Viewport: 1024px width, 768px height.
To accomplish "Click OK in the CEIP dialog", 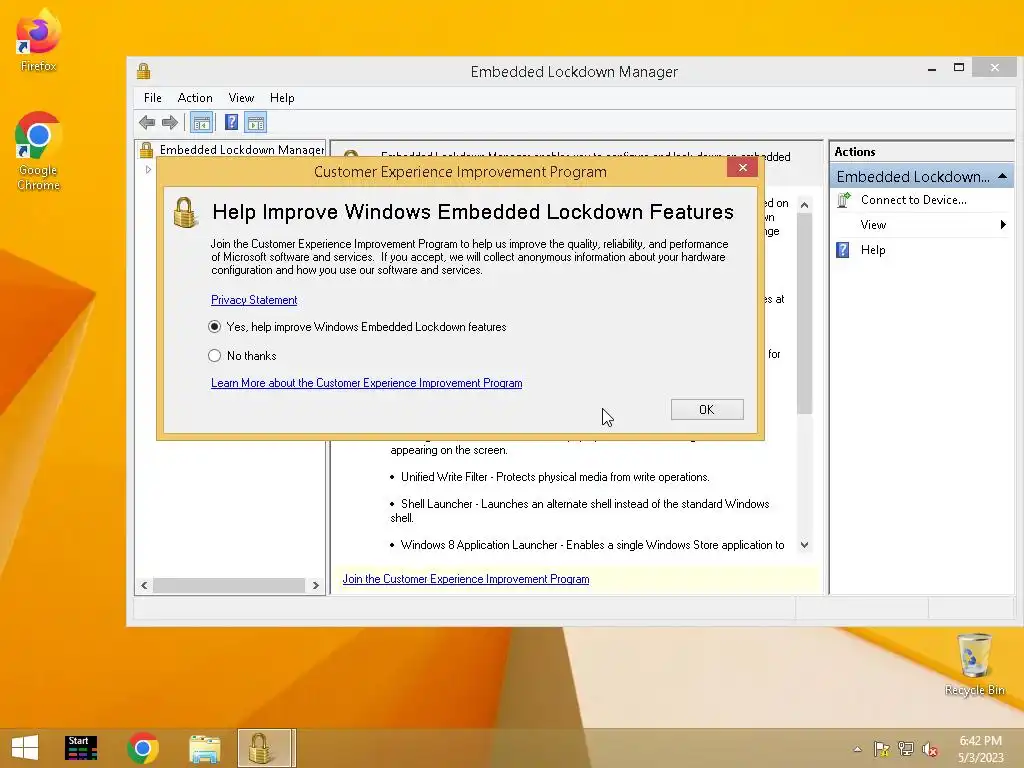I will tap(707, 409).
